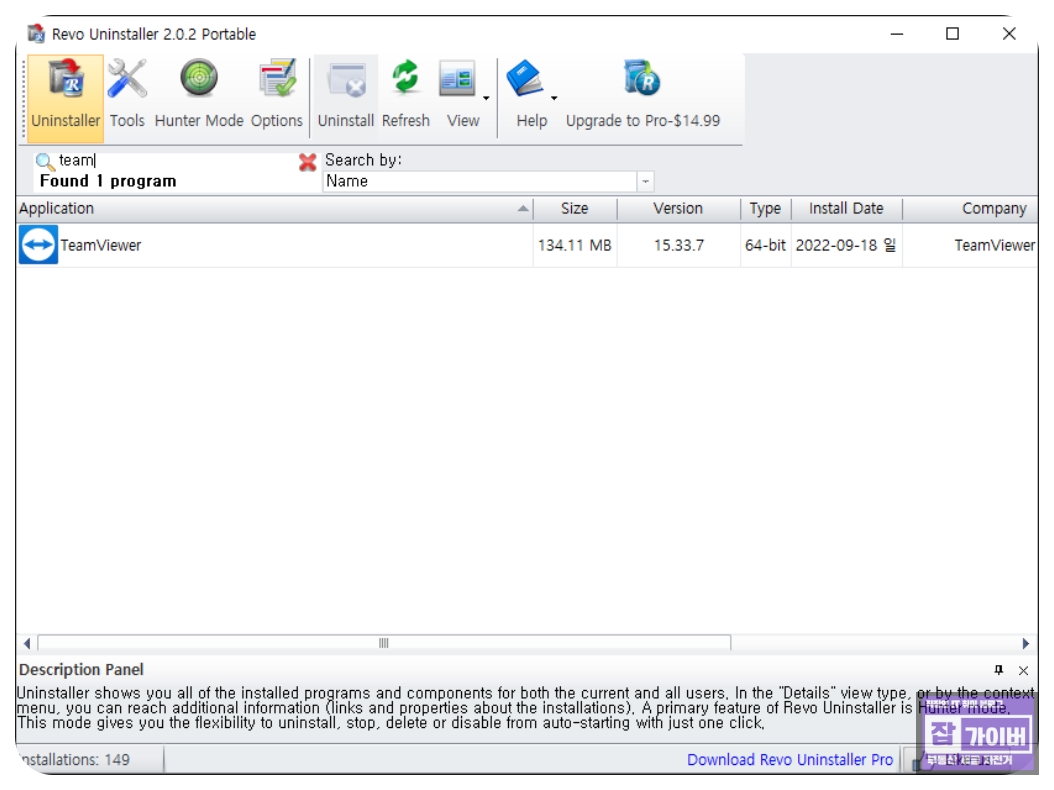
Task: Click the Installations: 149 status text
Action: coord(74,760)
